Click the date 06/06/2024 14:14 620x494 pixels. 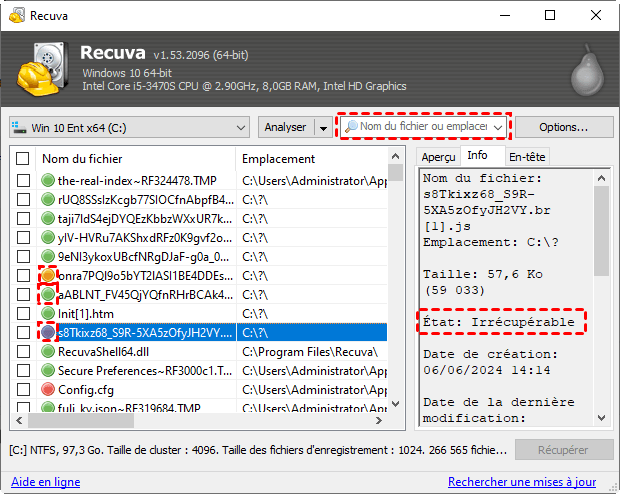(x=486, y=370)
